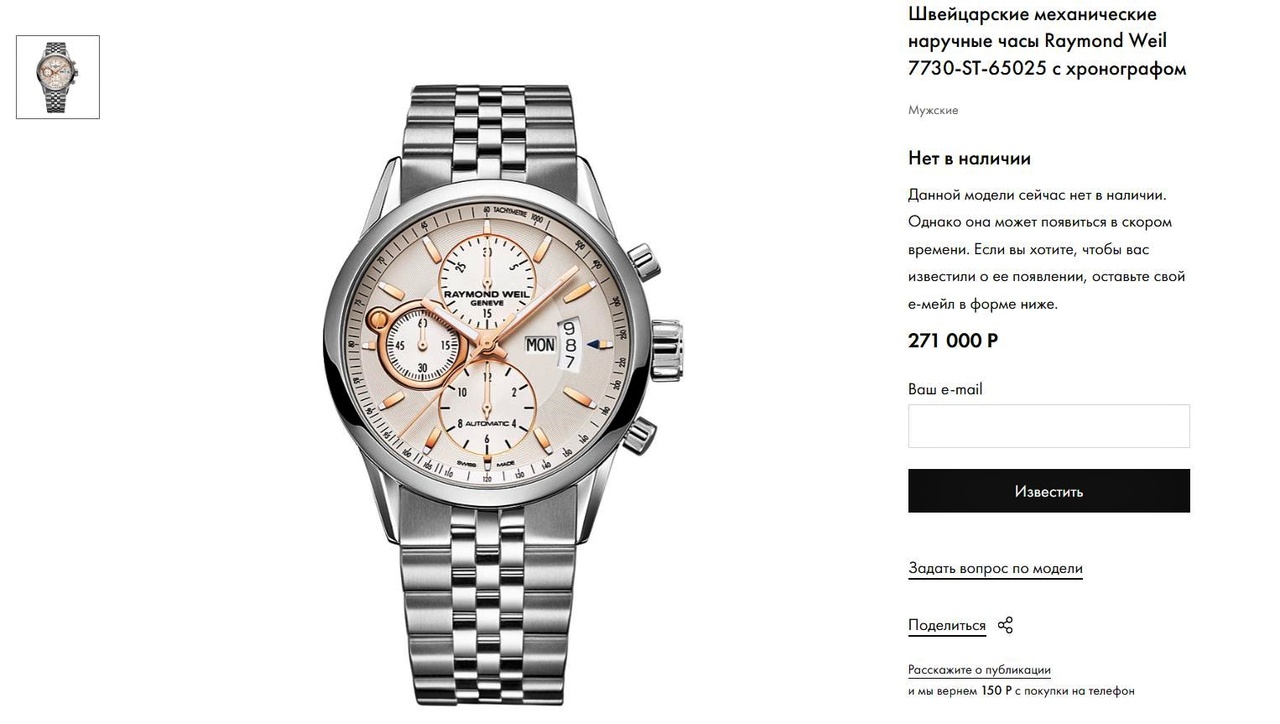Viewport: 1280px width, 724px height.
Task: Click the lower chronograph pusher on watch
Action: pos(640,436)
